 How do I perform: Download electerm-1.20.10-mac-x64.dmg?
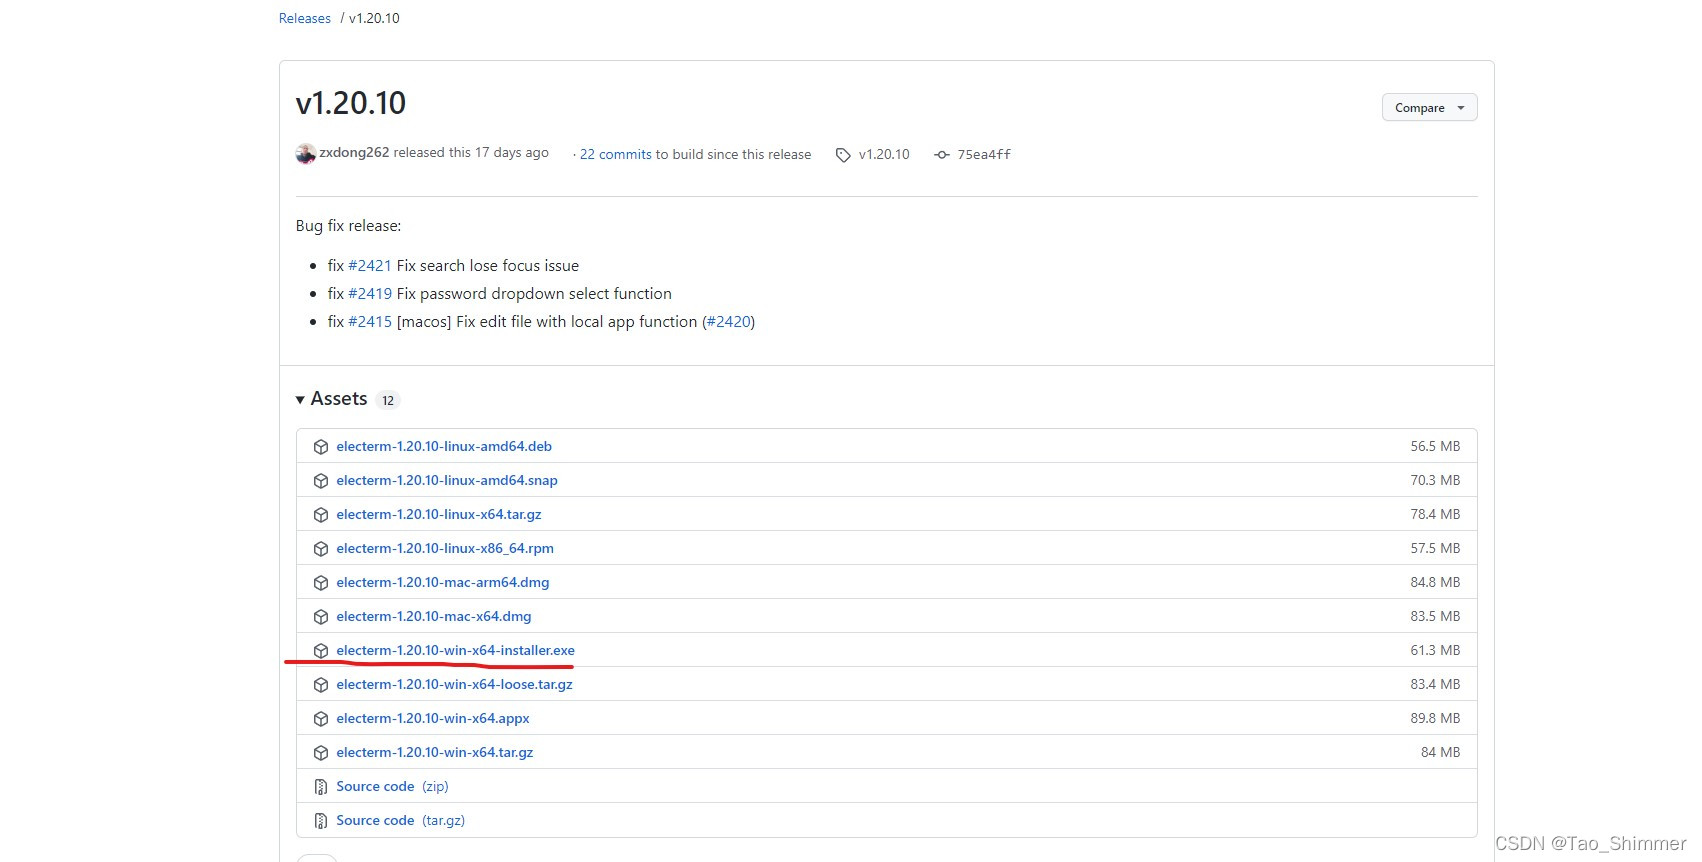point(434,616)
